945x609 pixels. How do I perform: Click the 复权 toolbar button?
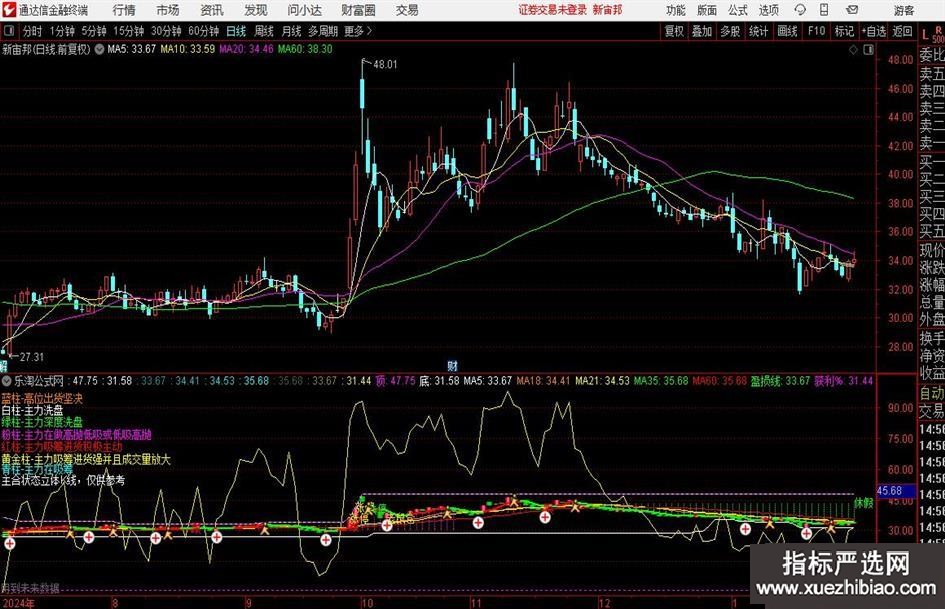coord(674,31)
